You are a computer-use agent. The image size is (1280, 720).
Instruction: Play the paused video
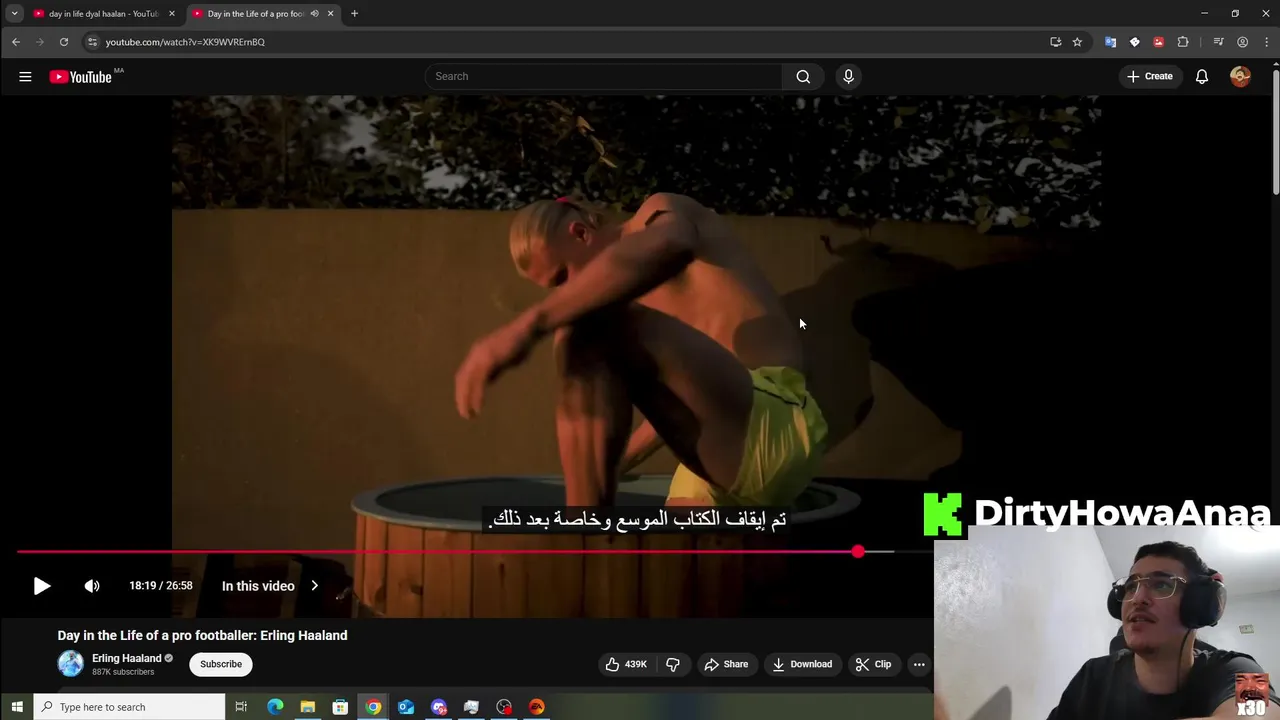pos(42,586)
